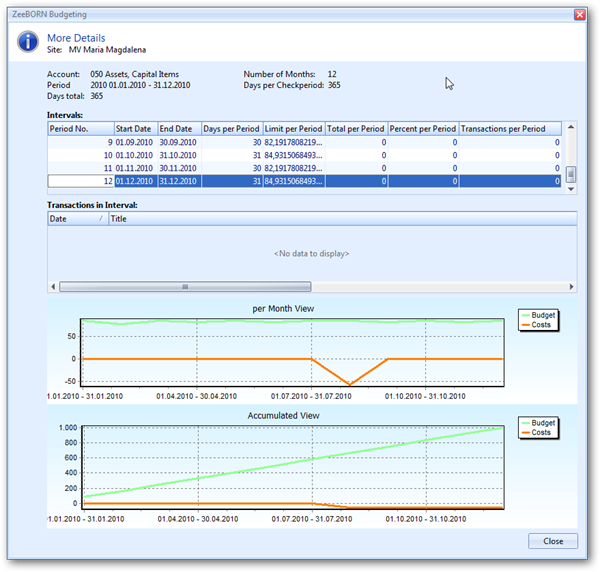600x572 pixels.
Task: Click the Costs legend swatch in Accumulated View
Action: click(524, 432)
